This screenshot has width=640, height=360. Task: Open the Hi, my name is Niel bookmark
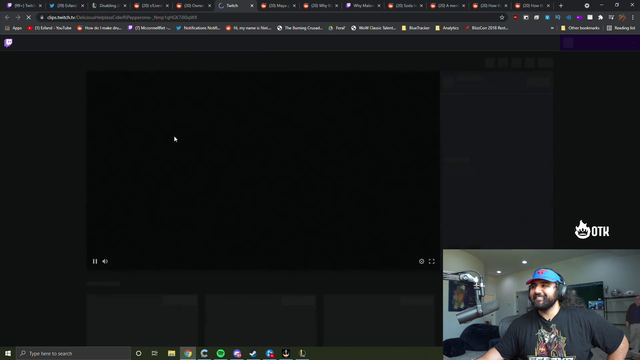(248, 28)
